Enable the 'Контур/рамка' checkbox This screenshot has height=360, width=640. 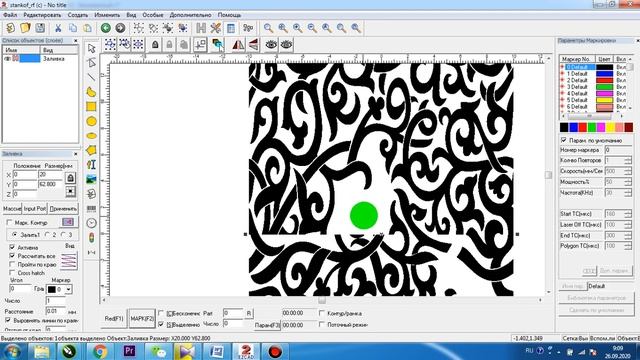pos(322,313)
